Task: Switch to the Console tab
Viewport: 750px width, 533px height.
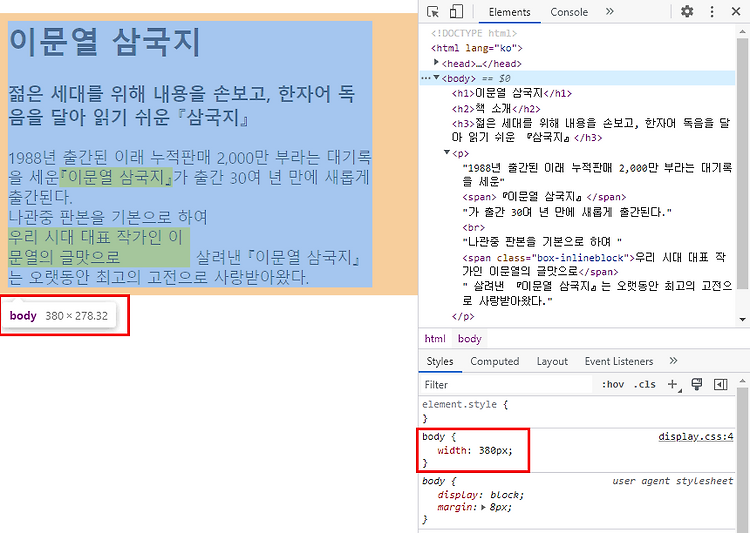Action: click(569, 12)
